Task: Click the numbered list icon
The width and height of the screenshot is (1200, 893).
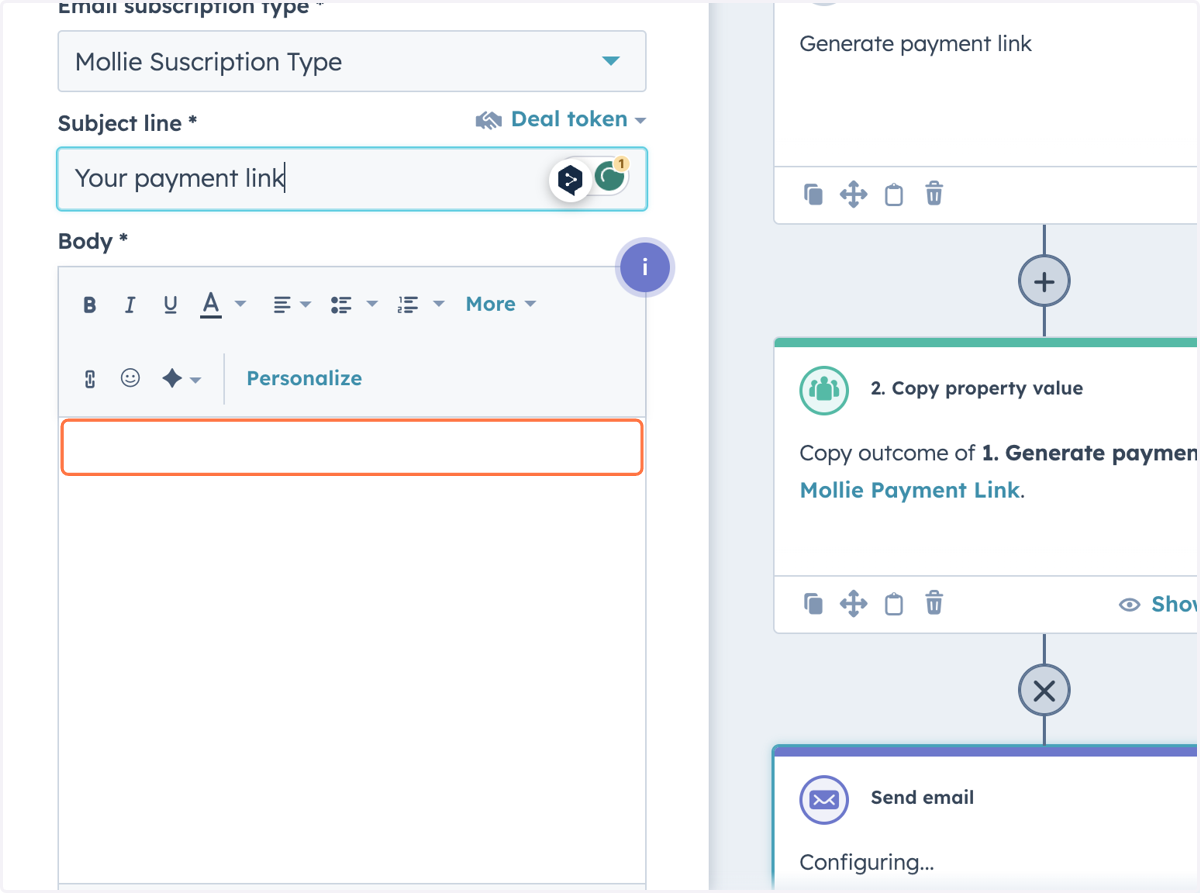Action: pos(407,305)
